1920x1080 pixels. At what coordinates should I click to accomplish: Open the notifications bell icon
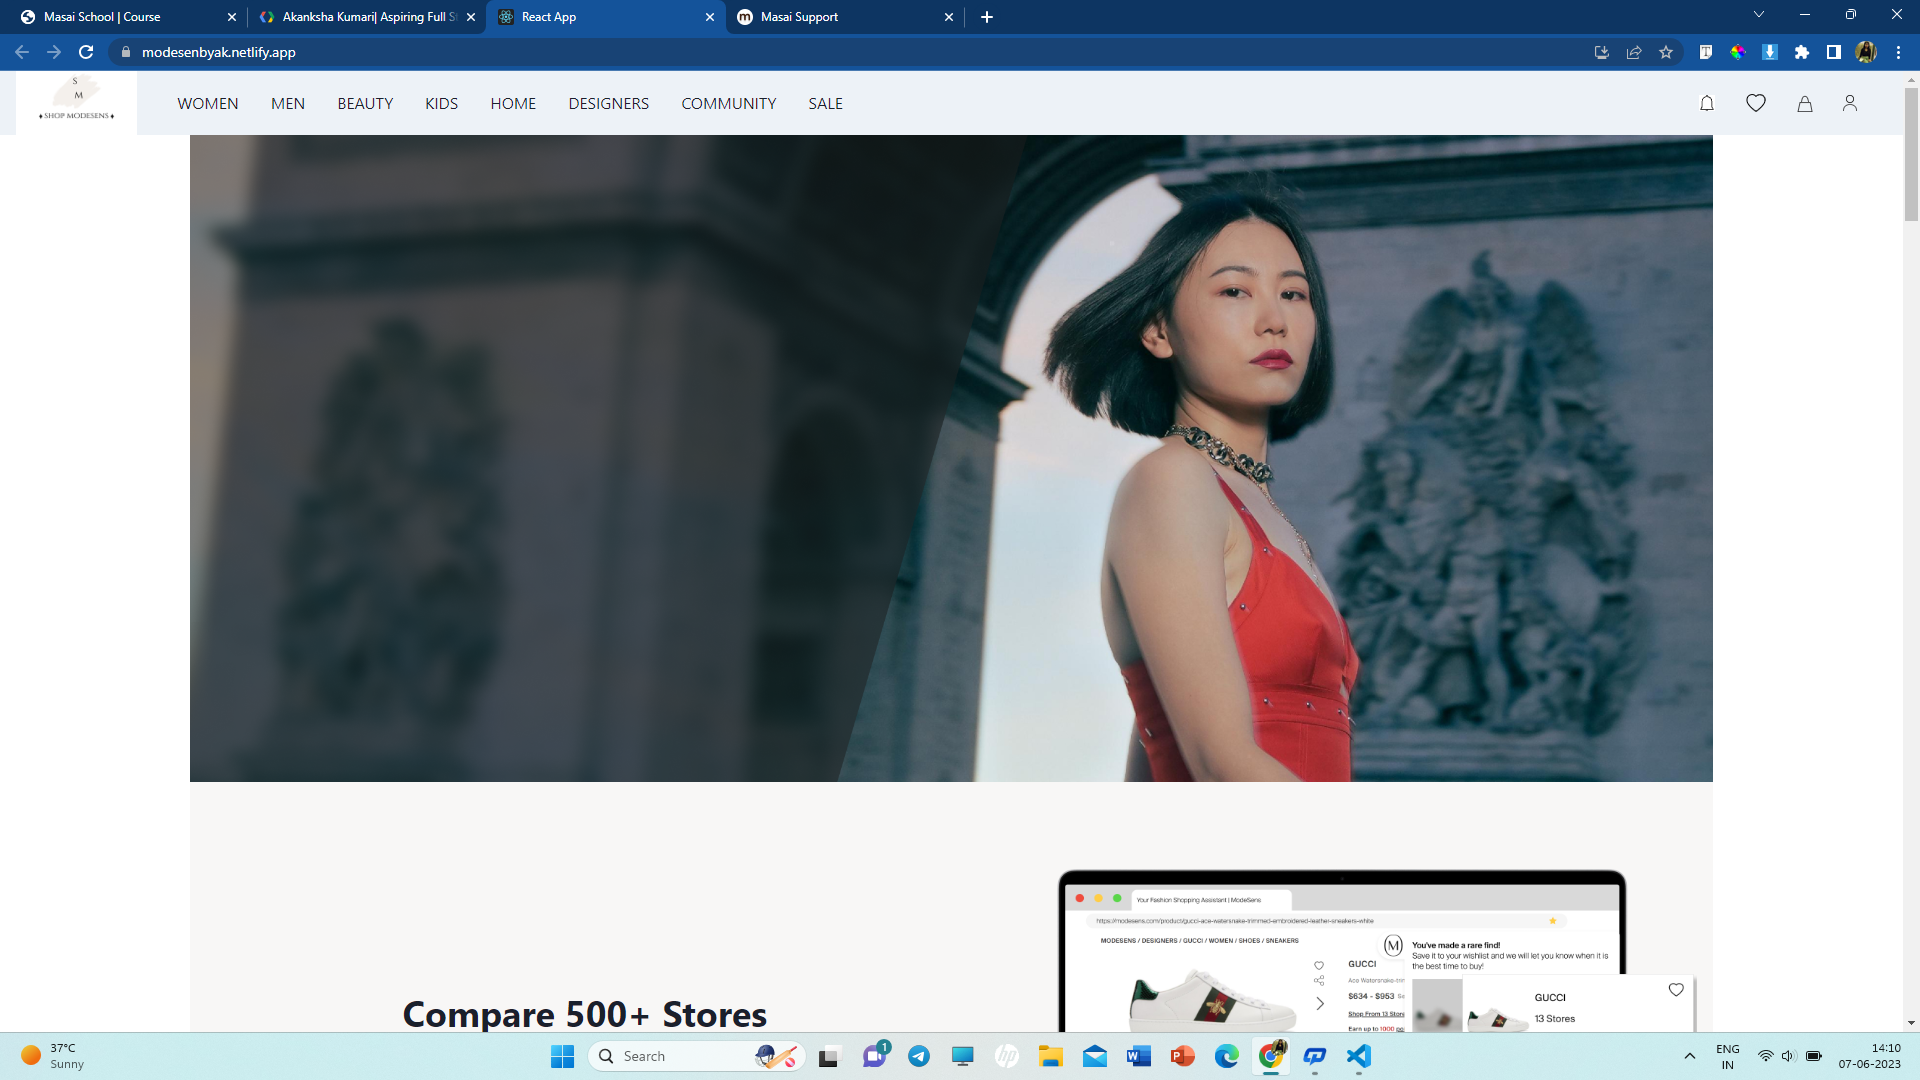click(1707, 103)
